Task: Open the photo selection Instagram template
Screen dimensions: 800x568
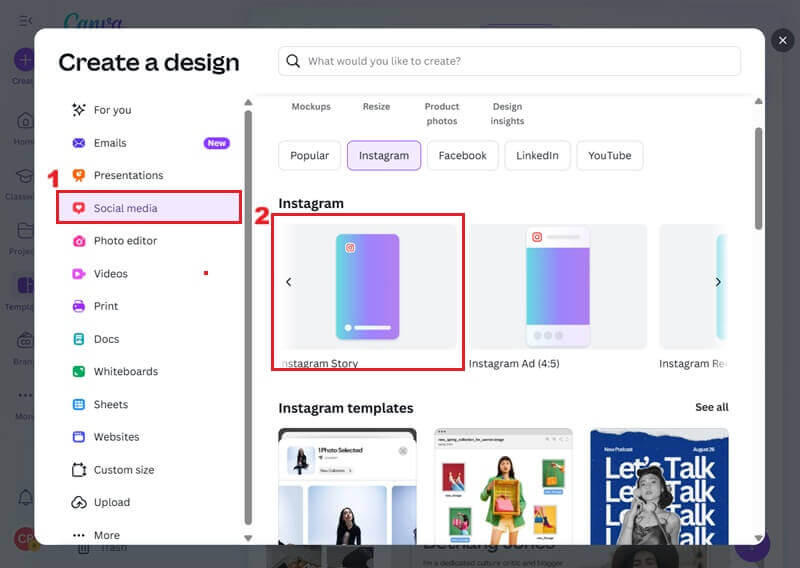Action: click(x=347, y=487)
